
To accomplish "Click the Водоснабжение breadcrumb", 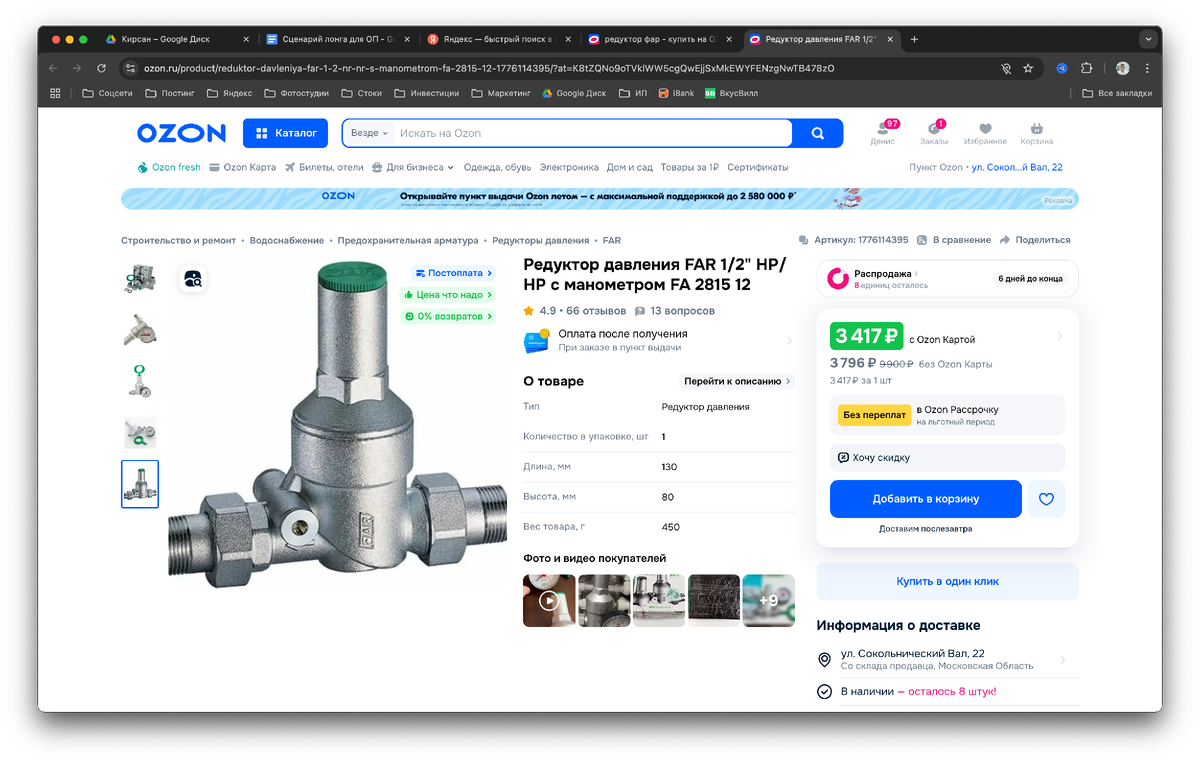I will point(287,240).
